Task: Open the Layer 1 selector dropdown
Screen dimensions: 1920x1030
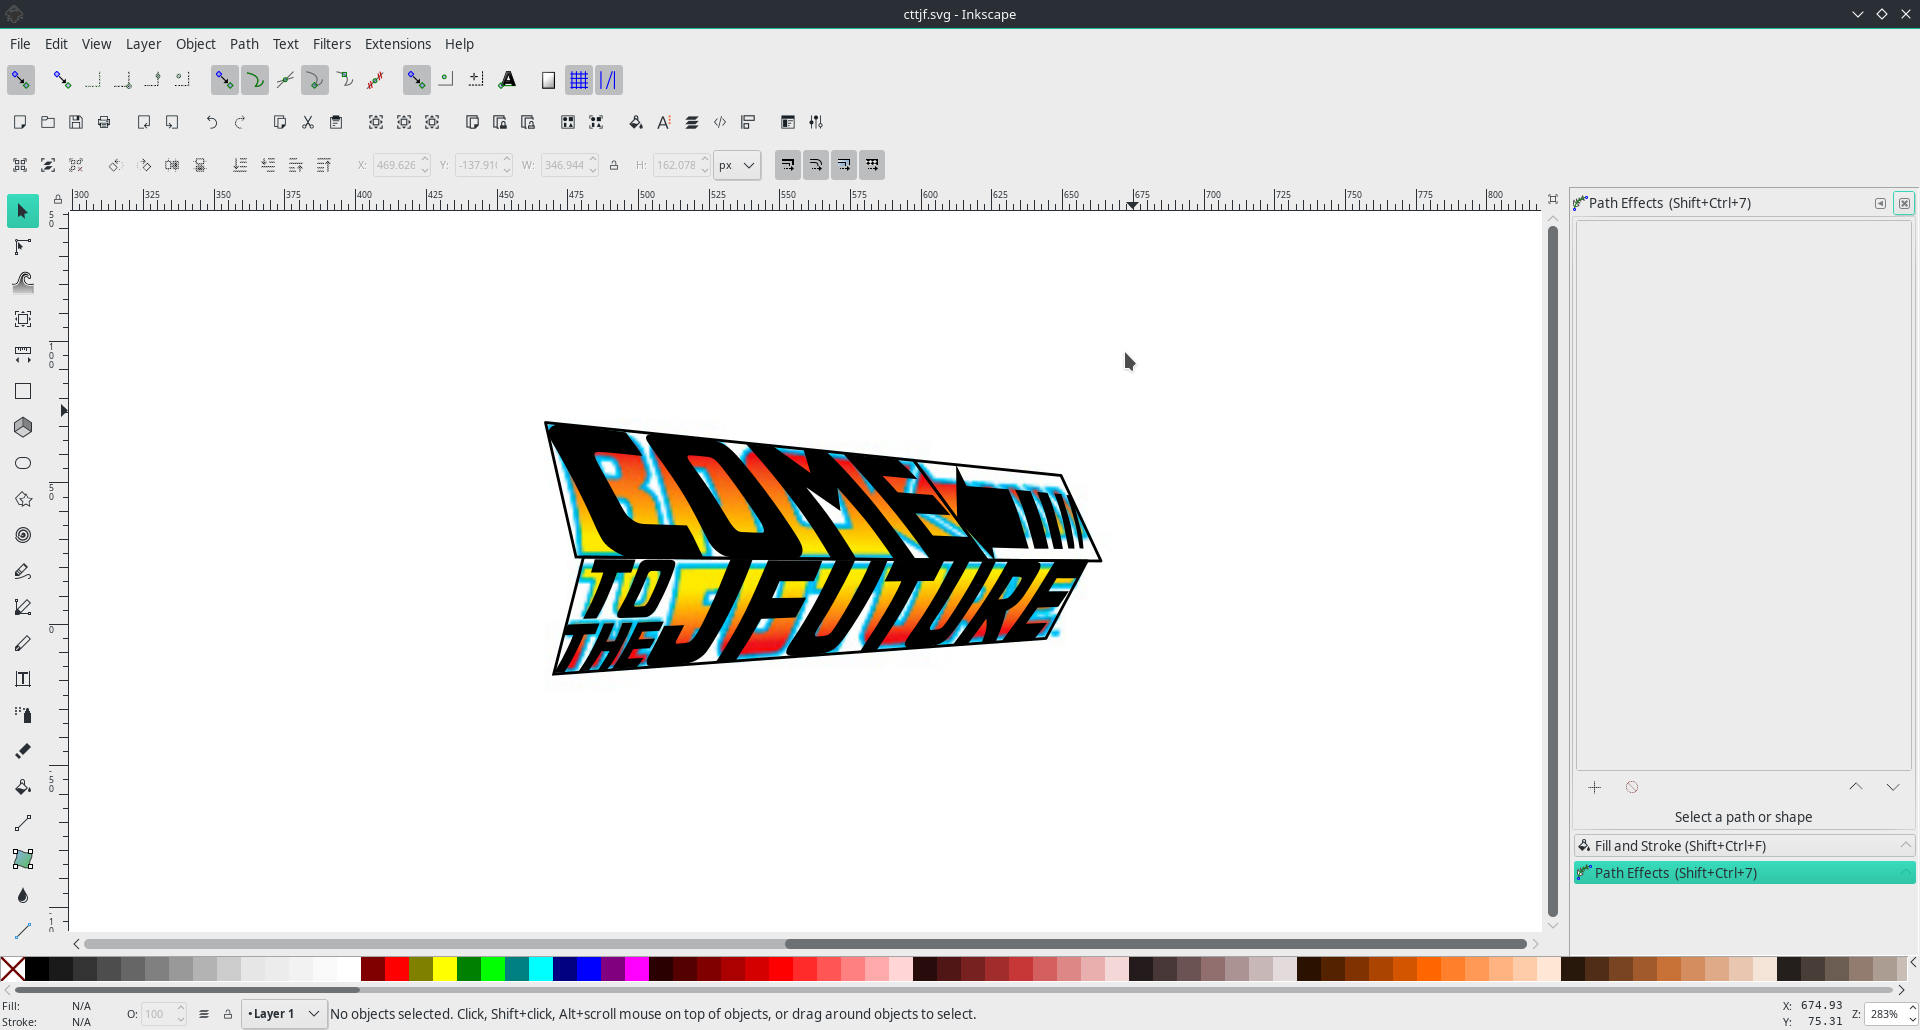Action: pos(284,1014)
